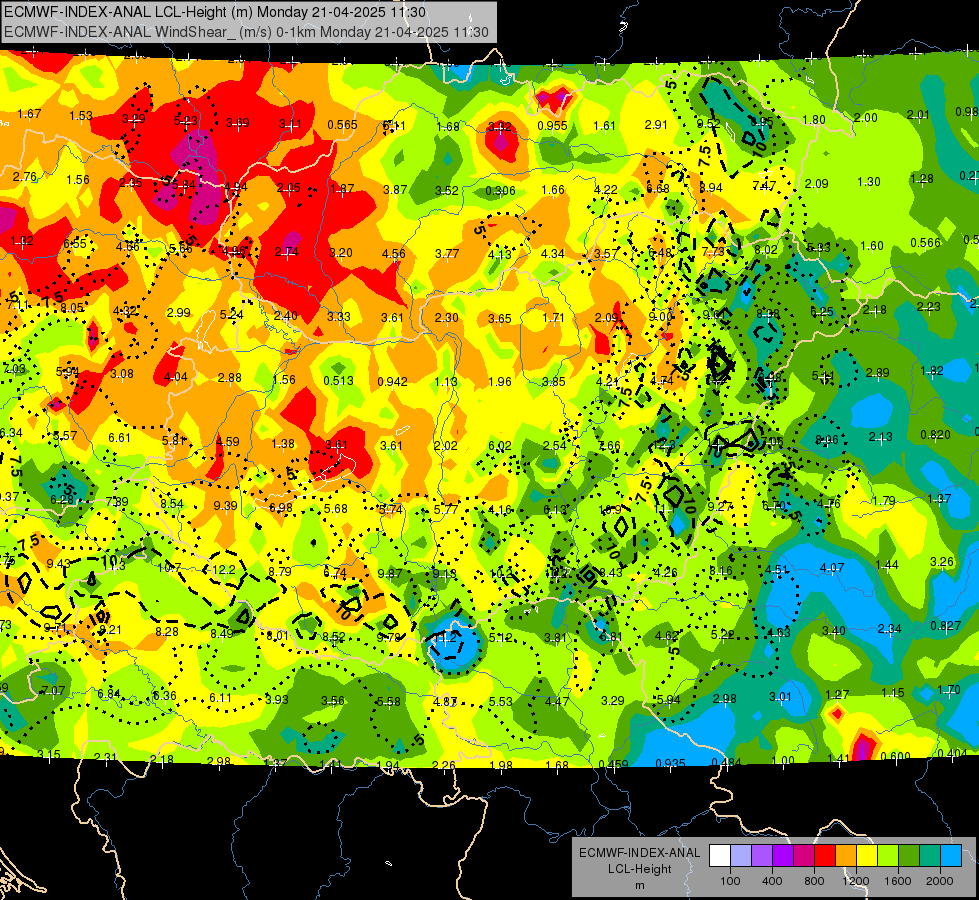This screenshot has height=900, width=979.
Task: Click the shear value 7.47
Action: (x=764, y=185)
